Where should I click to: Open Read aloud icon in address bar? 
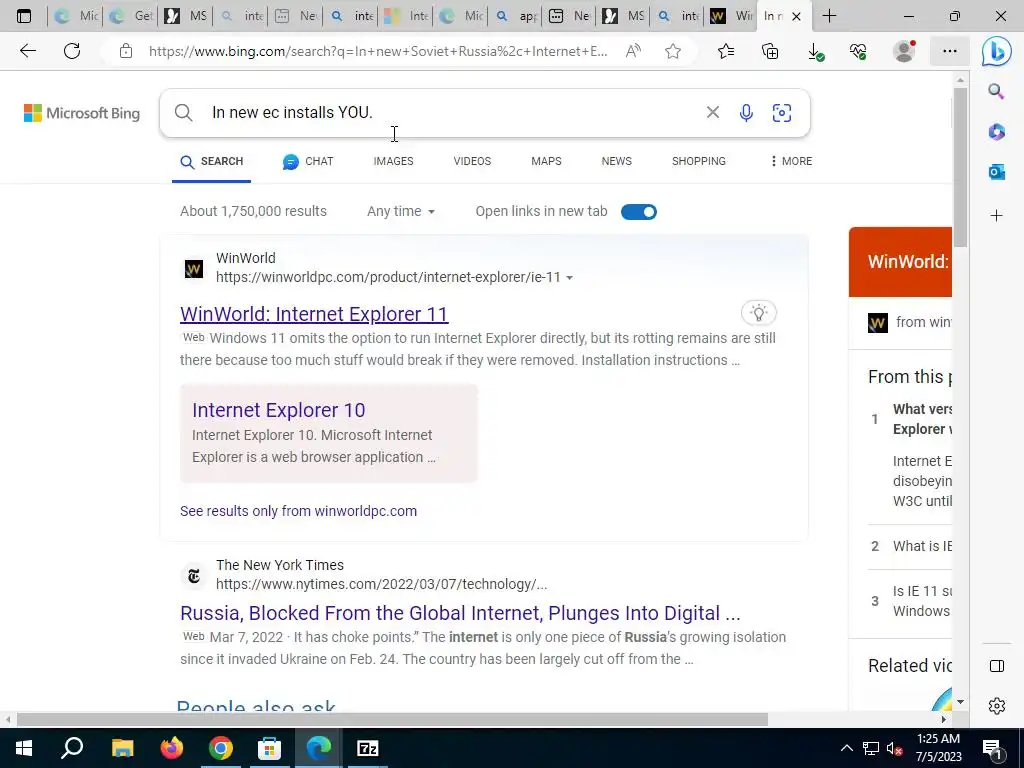(633, 51)
